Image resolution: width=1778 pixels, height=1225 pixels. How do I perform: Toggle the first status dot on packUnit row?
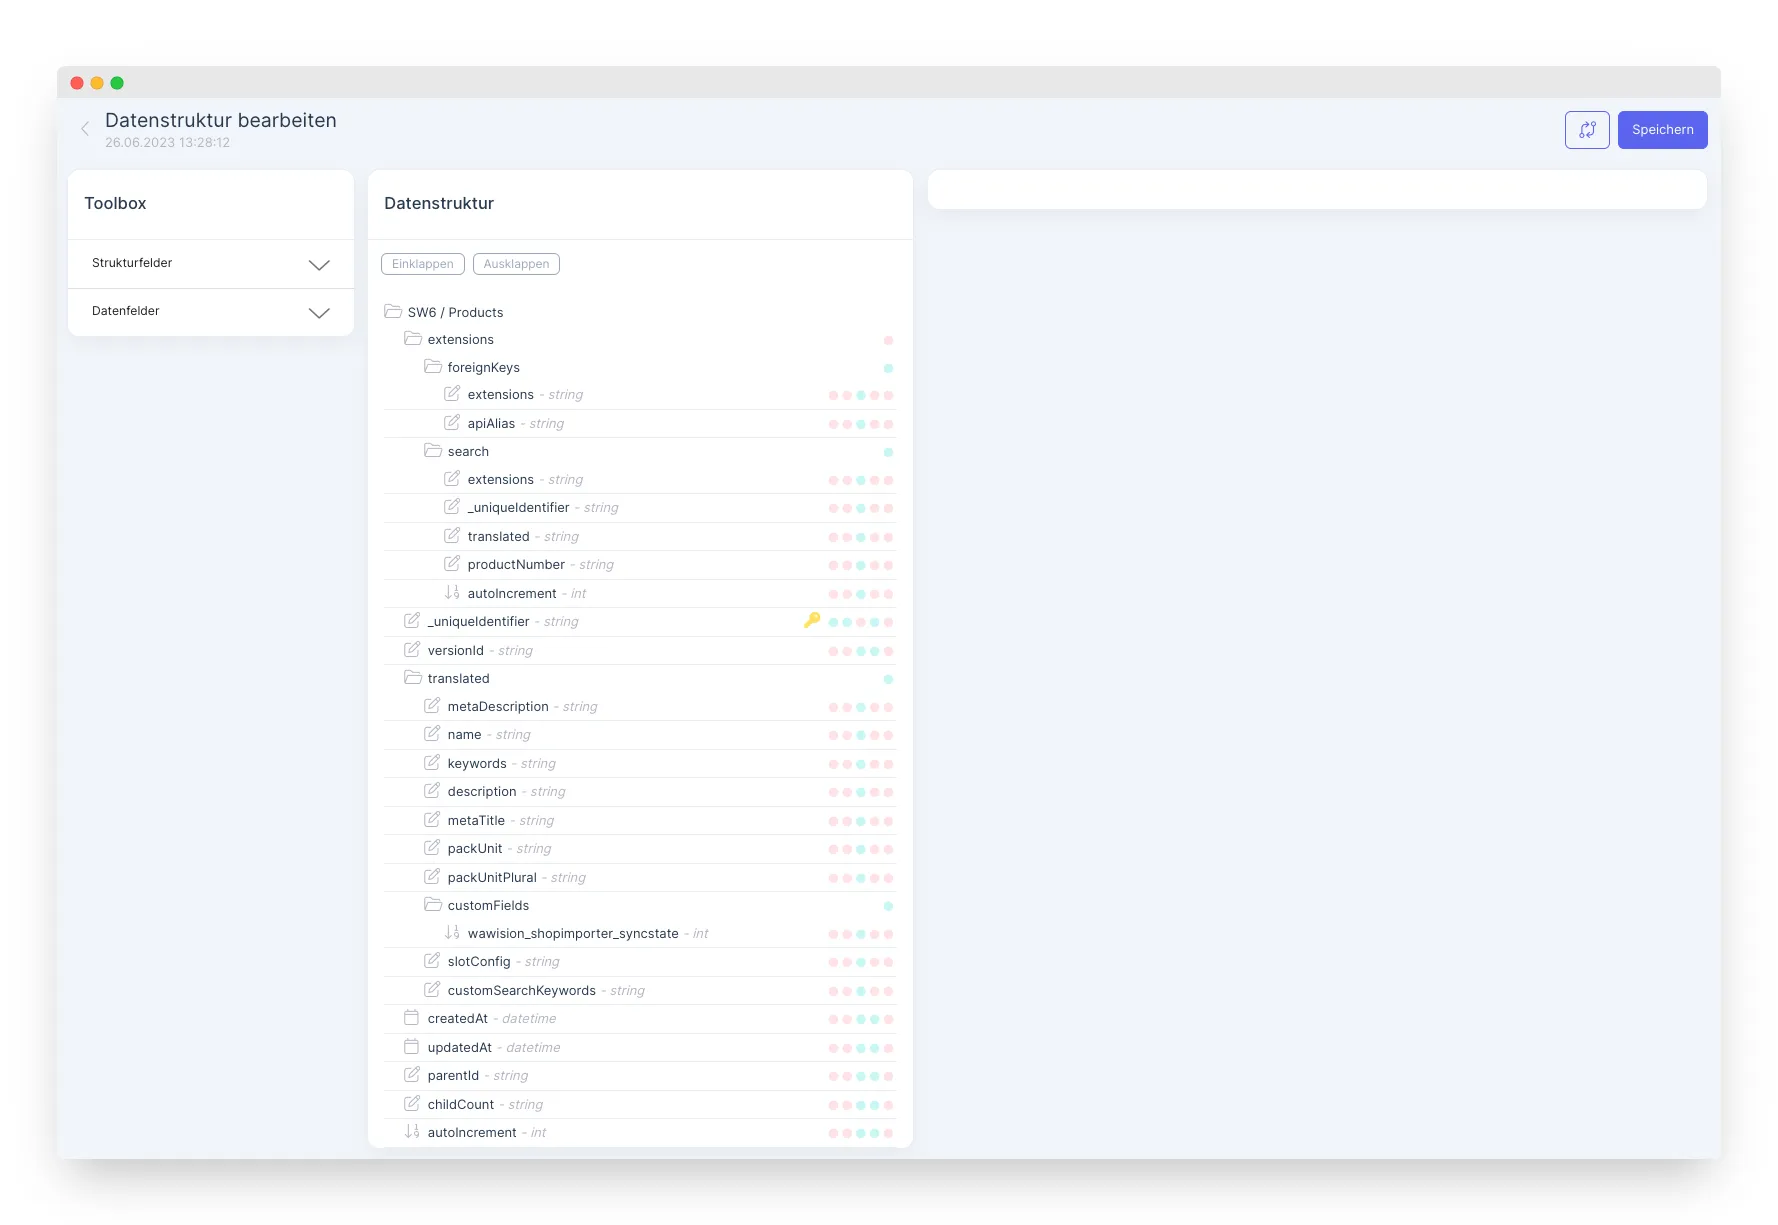click(x=833, y=849)
